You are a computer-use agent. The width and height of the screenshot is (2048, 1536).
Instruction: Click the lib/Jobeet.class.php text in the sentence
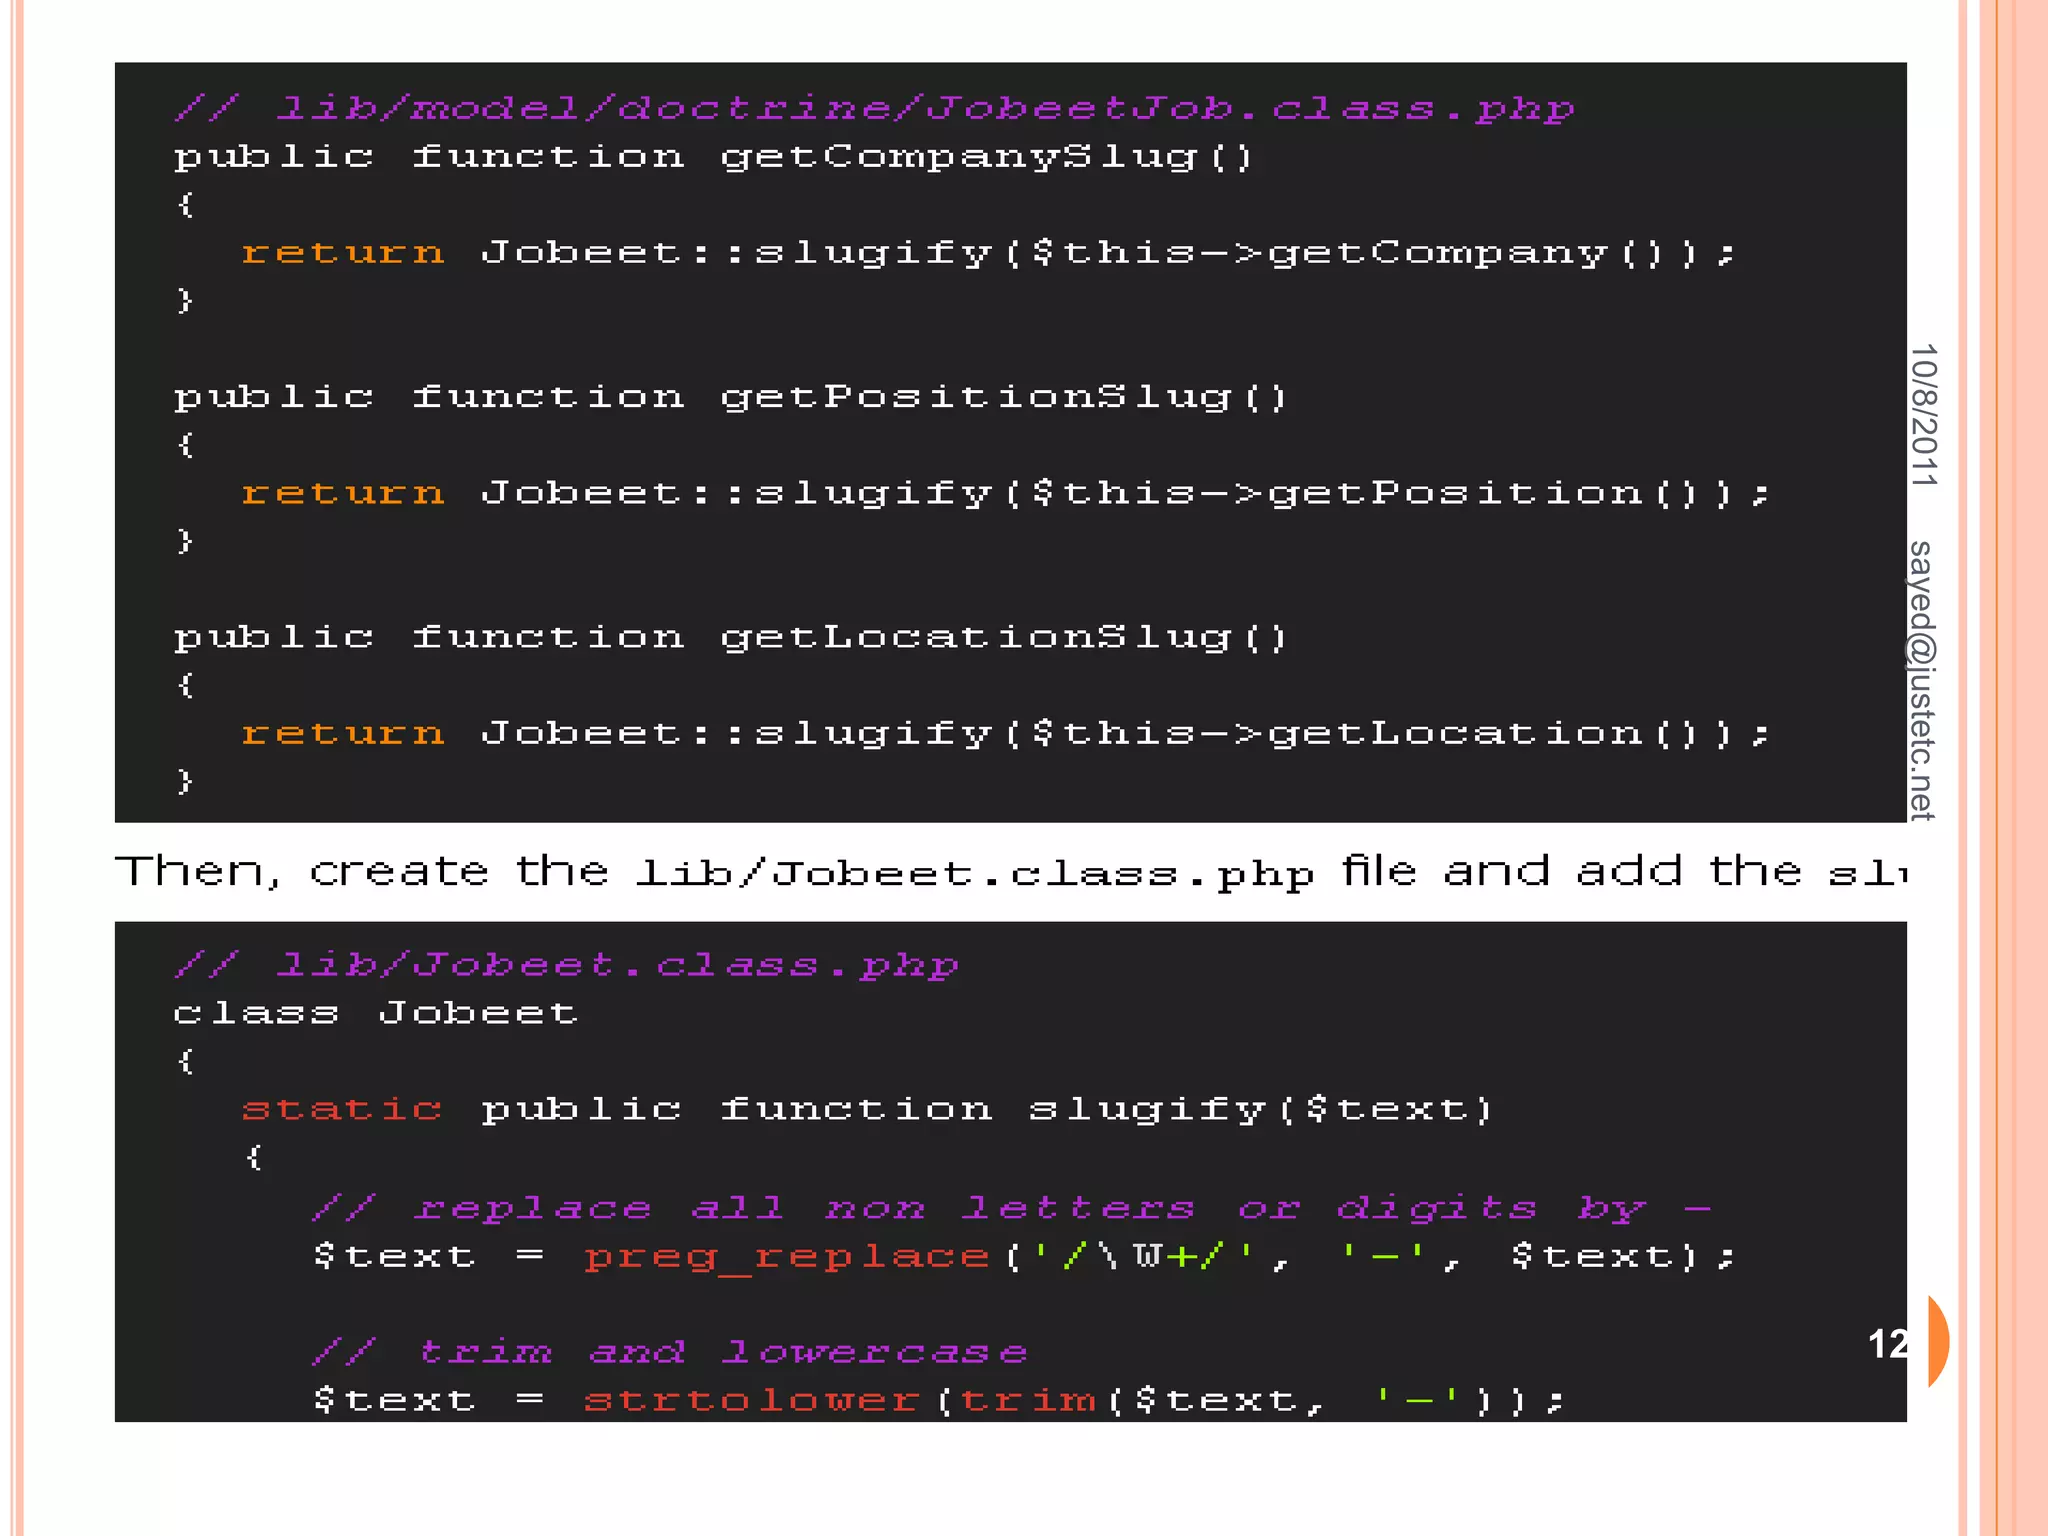(975, 874)
